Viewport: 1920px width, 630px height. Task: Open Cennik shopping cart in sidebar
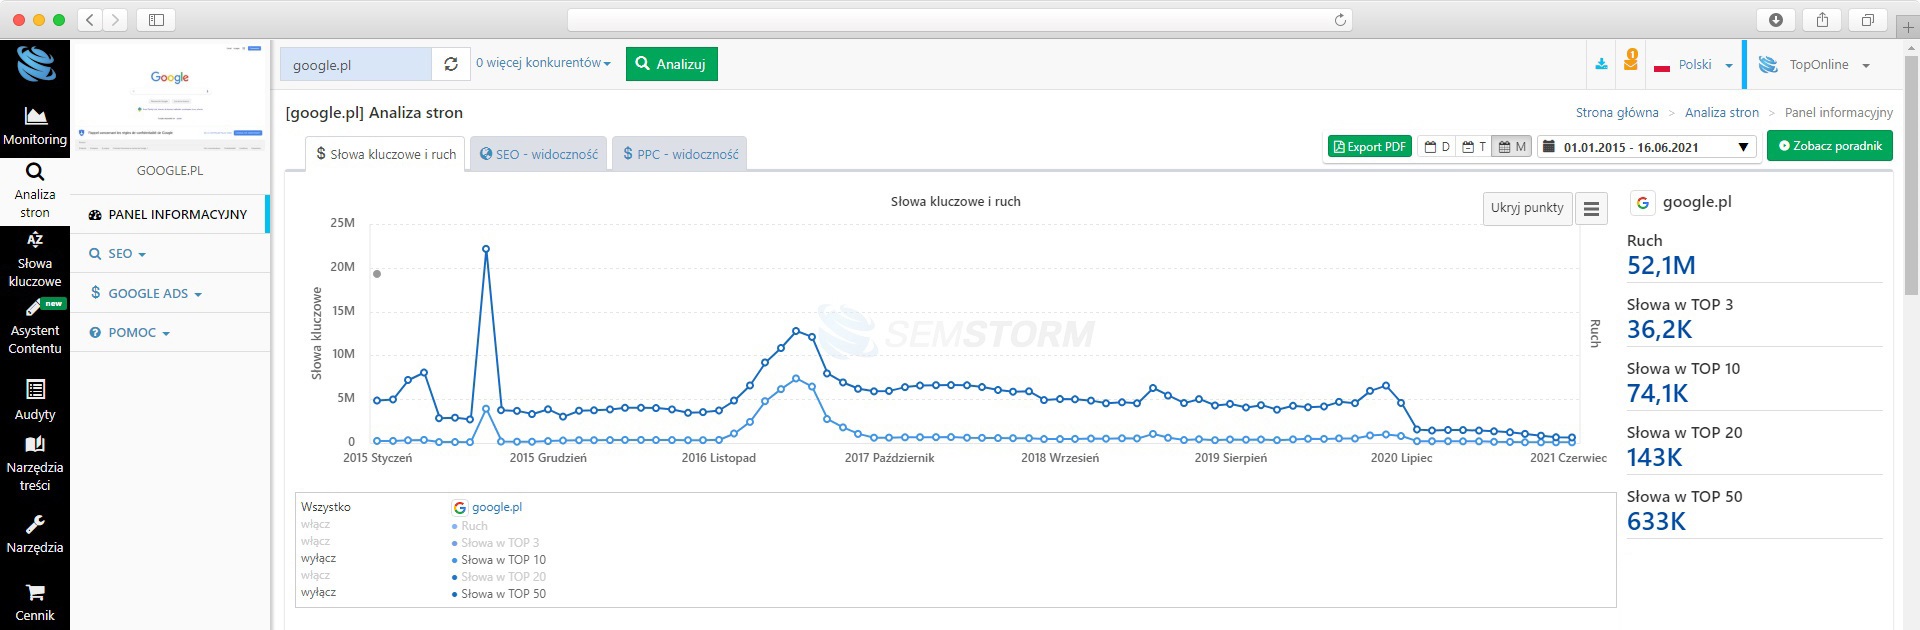coord(35,603)
